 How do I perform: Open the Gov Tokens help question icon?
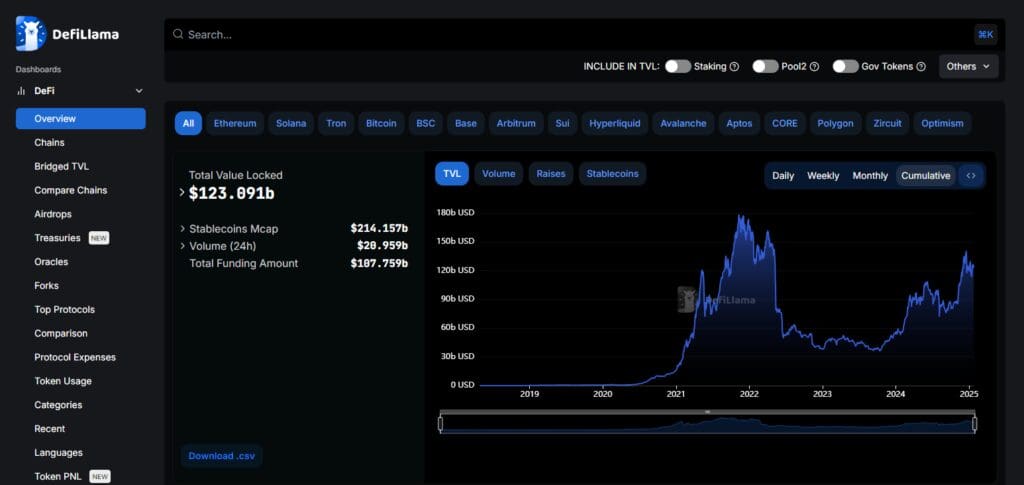[x=921, y=67]
